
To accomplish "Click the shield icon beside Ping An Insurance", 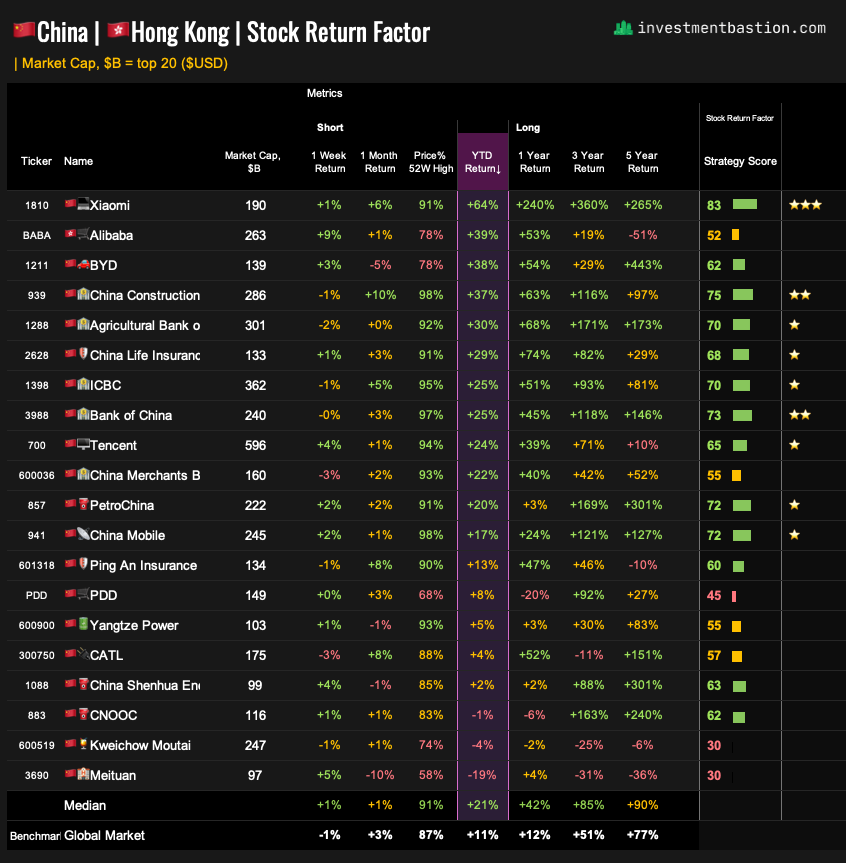I will pos(83,564).
